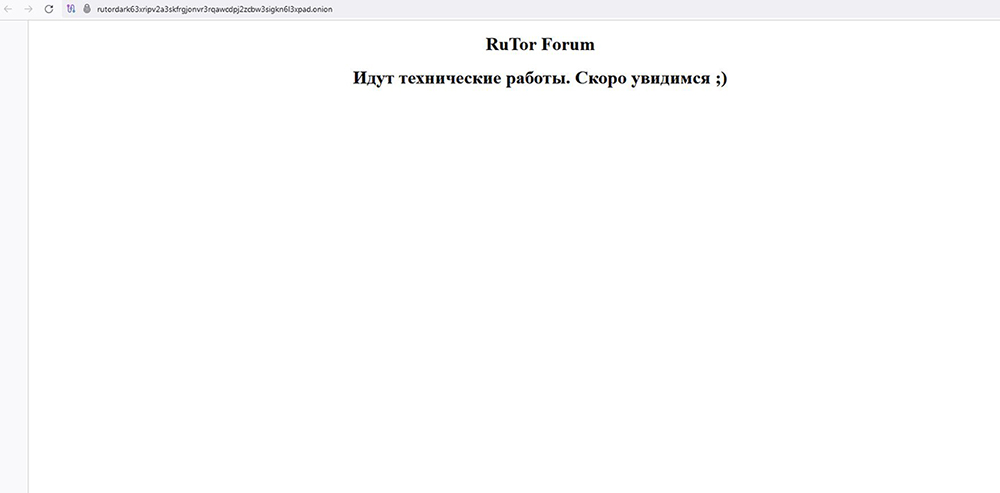Click empty address bar space right of URL

(650, 8)
